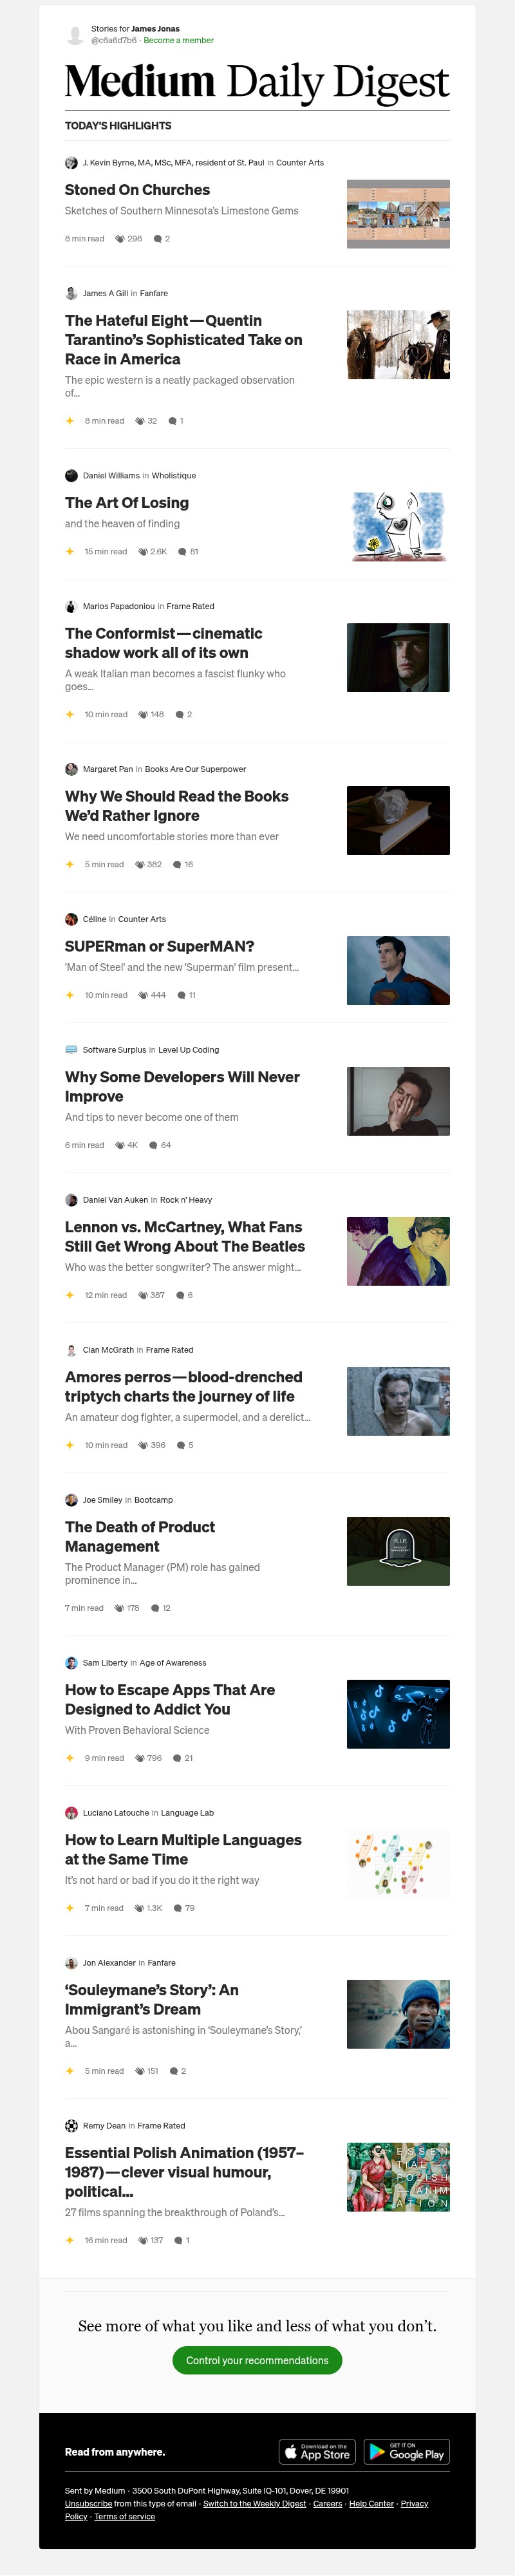This screenshot has width=515, height=2576.
Task: Open the Help Center footer link
Action: 371,2504
